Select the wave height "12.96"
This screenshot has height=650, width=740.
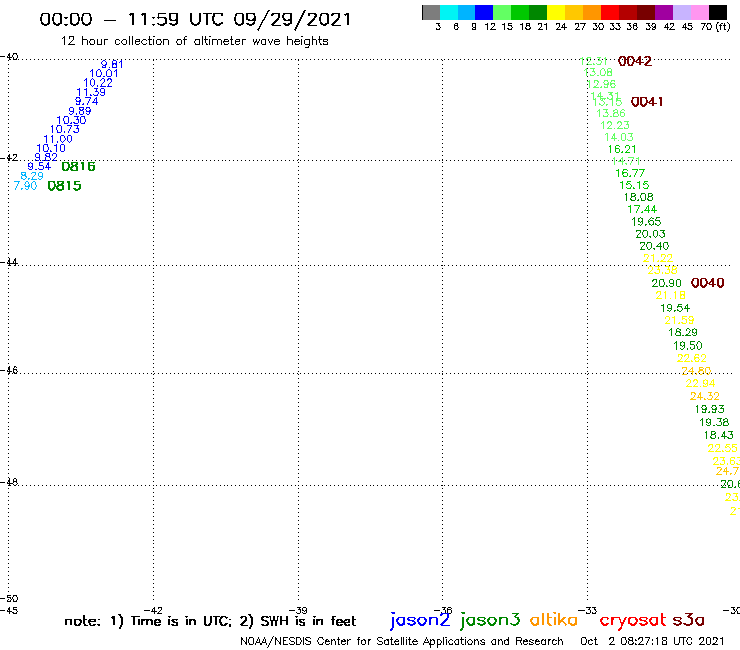[x=602, y=84]
